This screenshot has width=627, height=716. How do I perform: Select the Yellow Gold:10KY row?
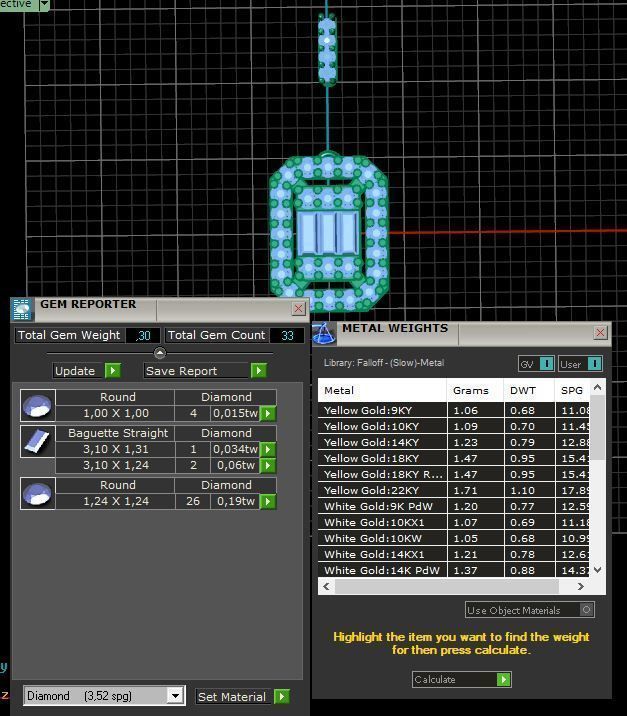coord(453,426)
